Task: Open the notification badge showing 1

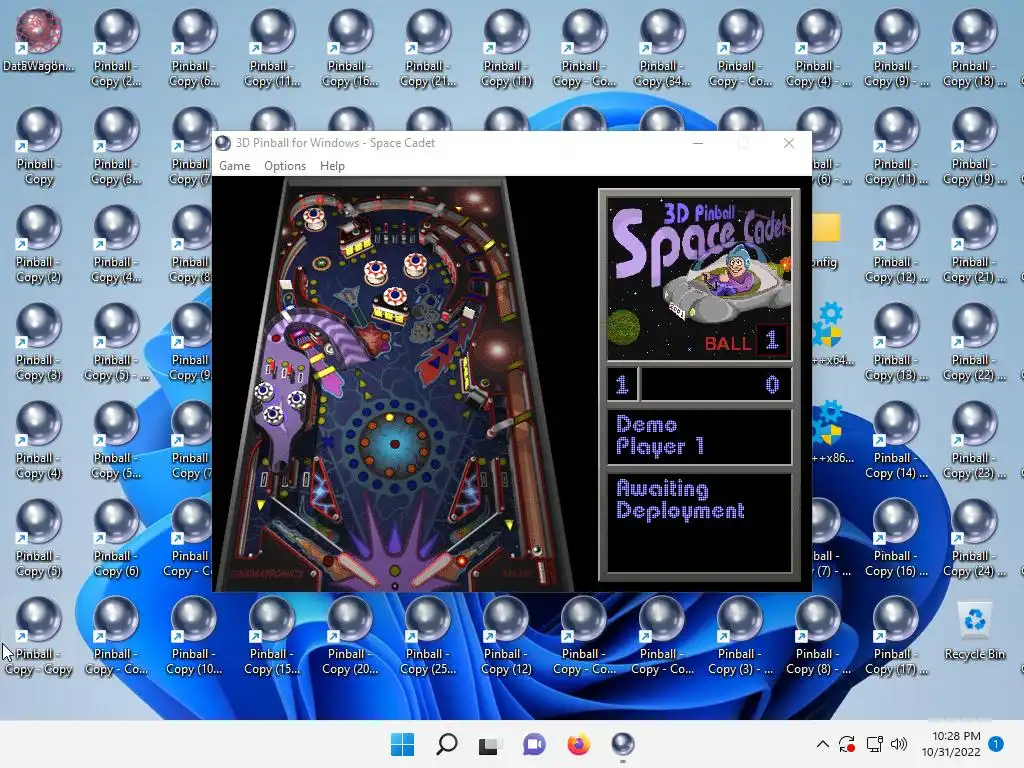Action: pos(996,744)
